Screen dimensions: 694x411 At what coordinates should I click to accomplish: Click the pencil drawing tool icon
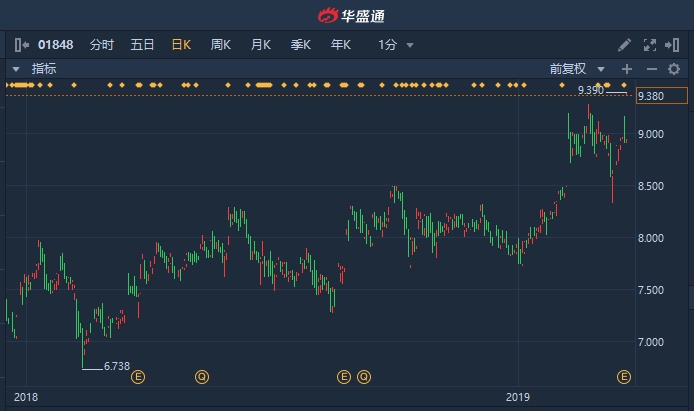(x=624, y=45)
